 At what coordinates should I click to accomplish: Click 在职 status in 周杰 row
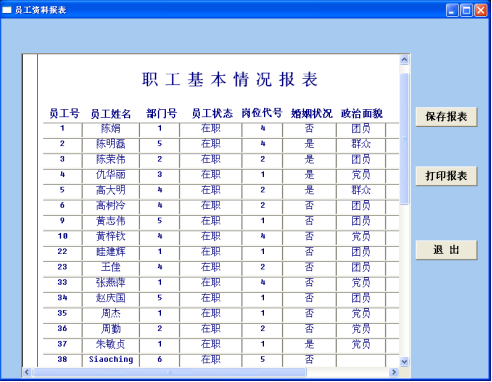click(x=211, y=313)
